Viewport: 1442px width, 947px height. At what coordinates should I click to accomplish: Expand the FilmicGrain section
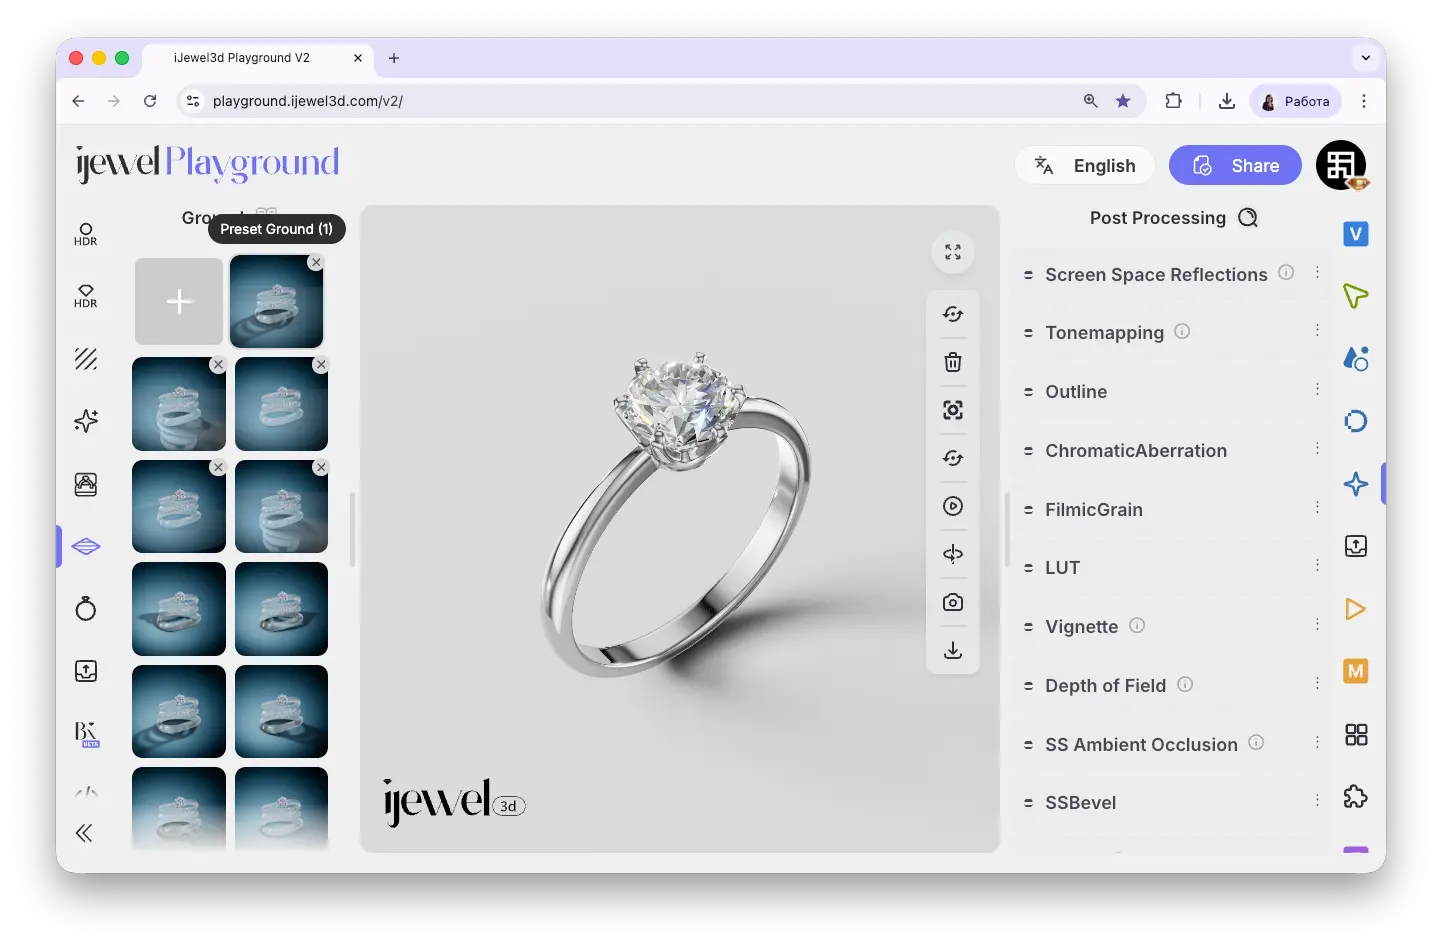coord(1170,510)
